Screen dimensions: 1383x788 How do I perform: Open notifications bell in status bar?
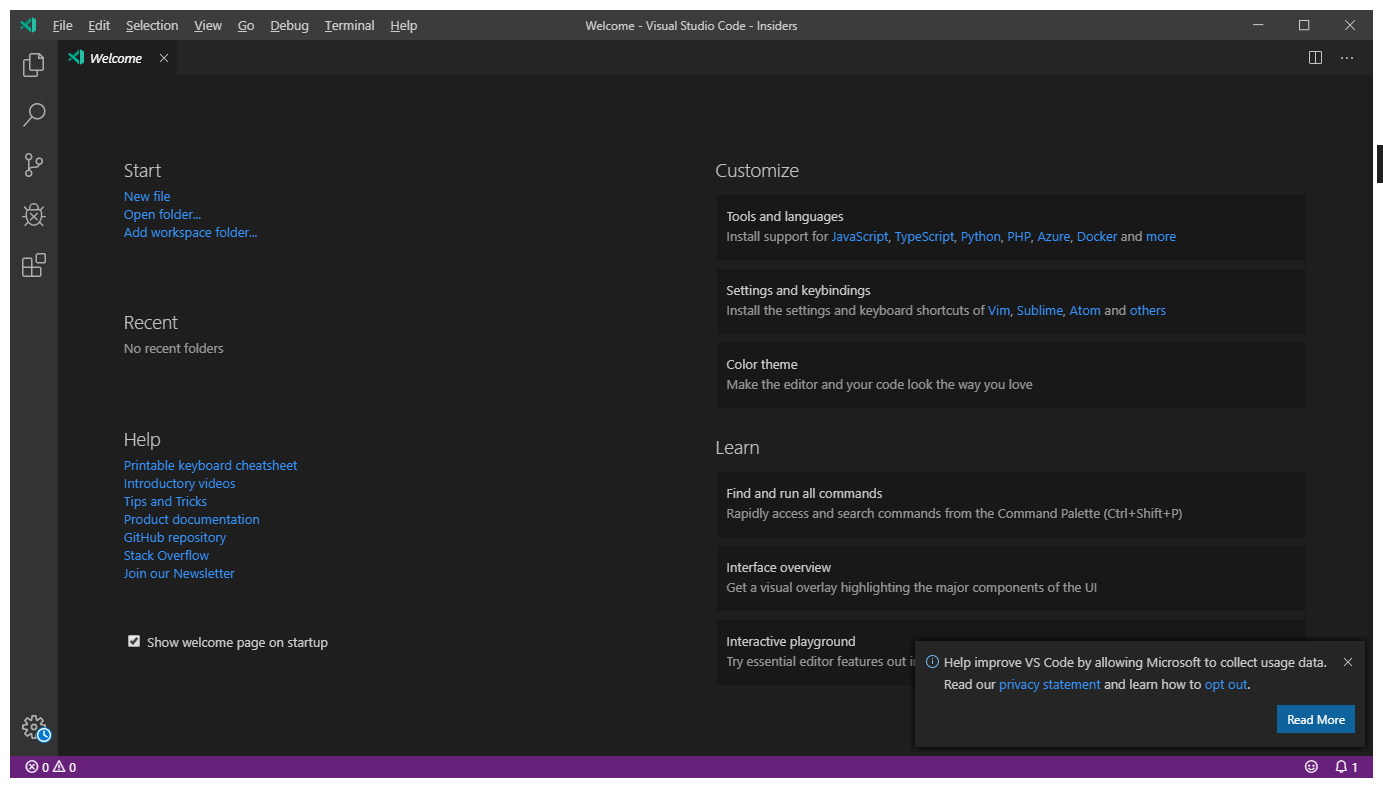coord(1346,767)
